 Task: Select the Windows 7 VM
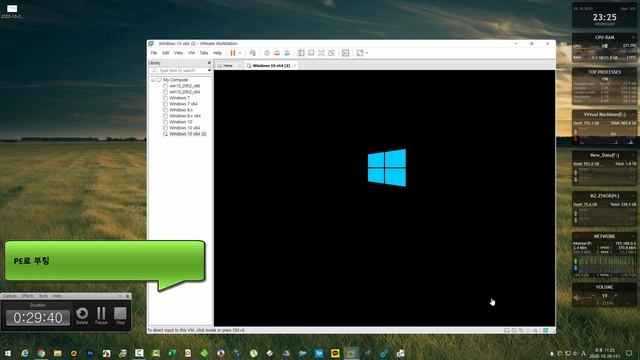pos(179,98)
